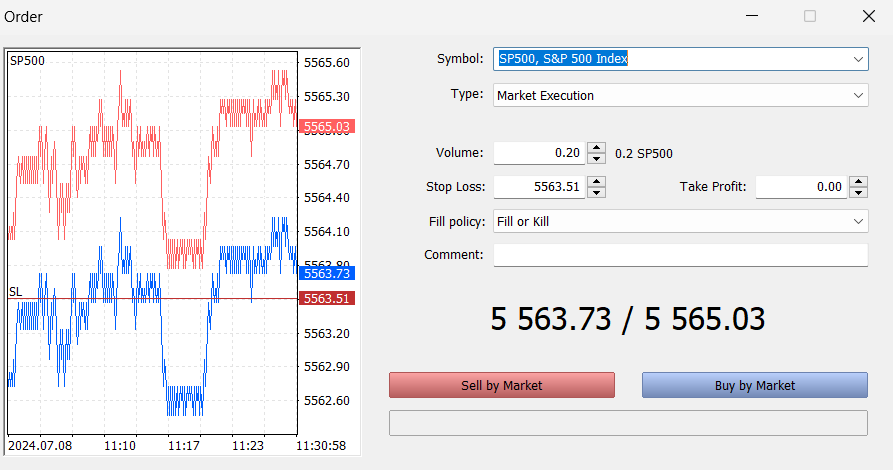The width and height of the screenshot is (893, 470).
Task: Open the Fill policy dropdown
Action: point(858,221)
